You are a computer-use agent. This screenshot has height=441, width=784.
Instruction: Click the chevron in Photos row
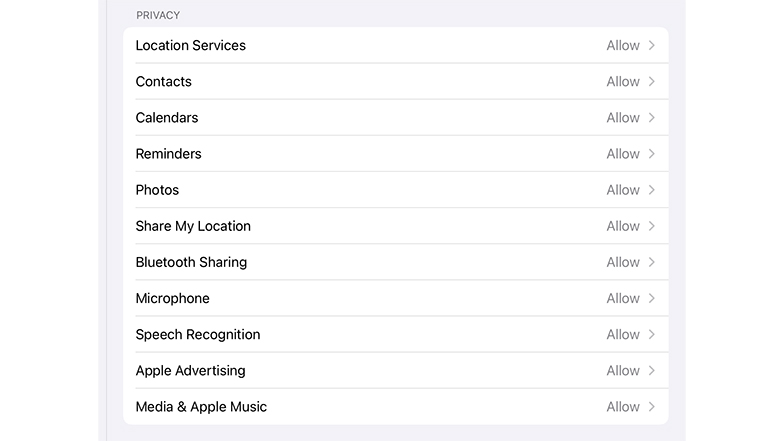652,189
